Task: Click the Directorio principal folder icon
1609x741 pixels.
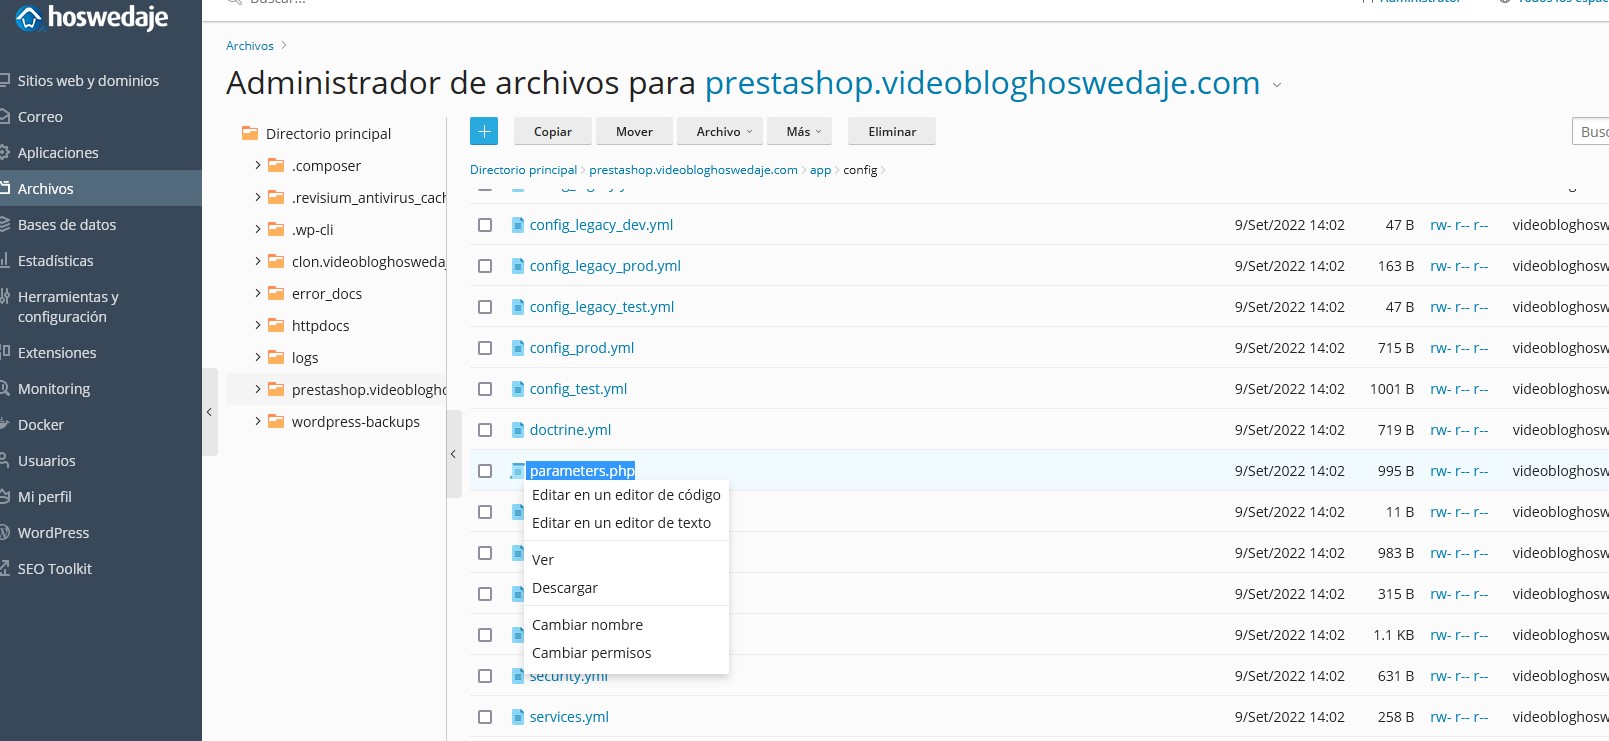Action: click(x=250, y=133)
